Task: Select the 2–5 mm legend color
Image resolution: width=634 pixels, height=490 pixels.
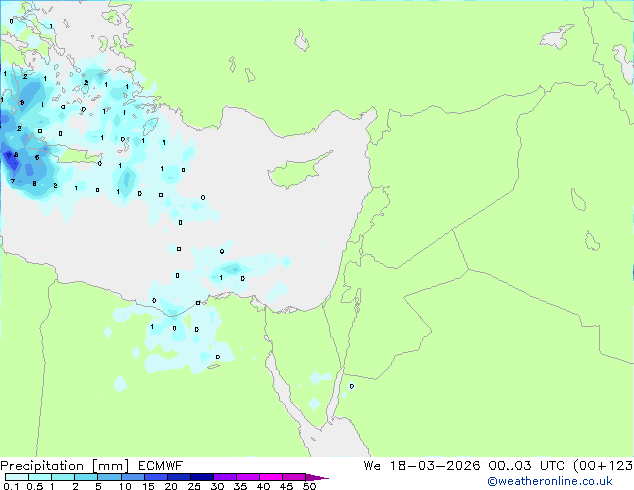Action: tap(86, 477)
